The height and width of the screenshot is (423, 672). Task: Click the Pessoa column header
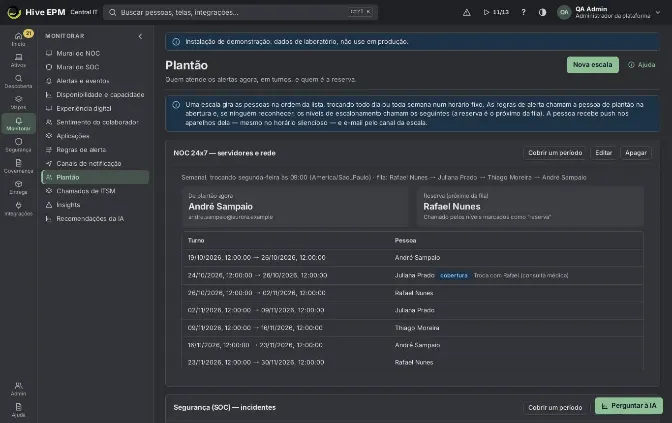pyautogui.click(x=405, y=240)
